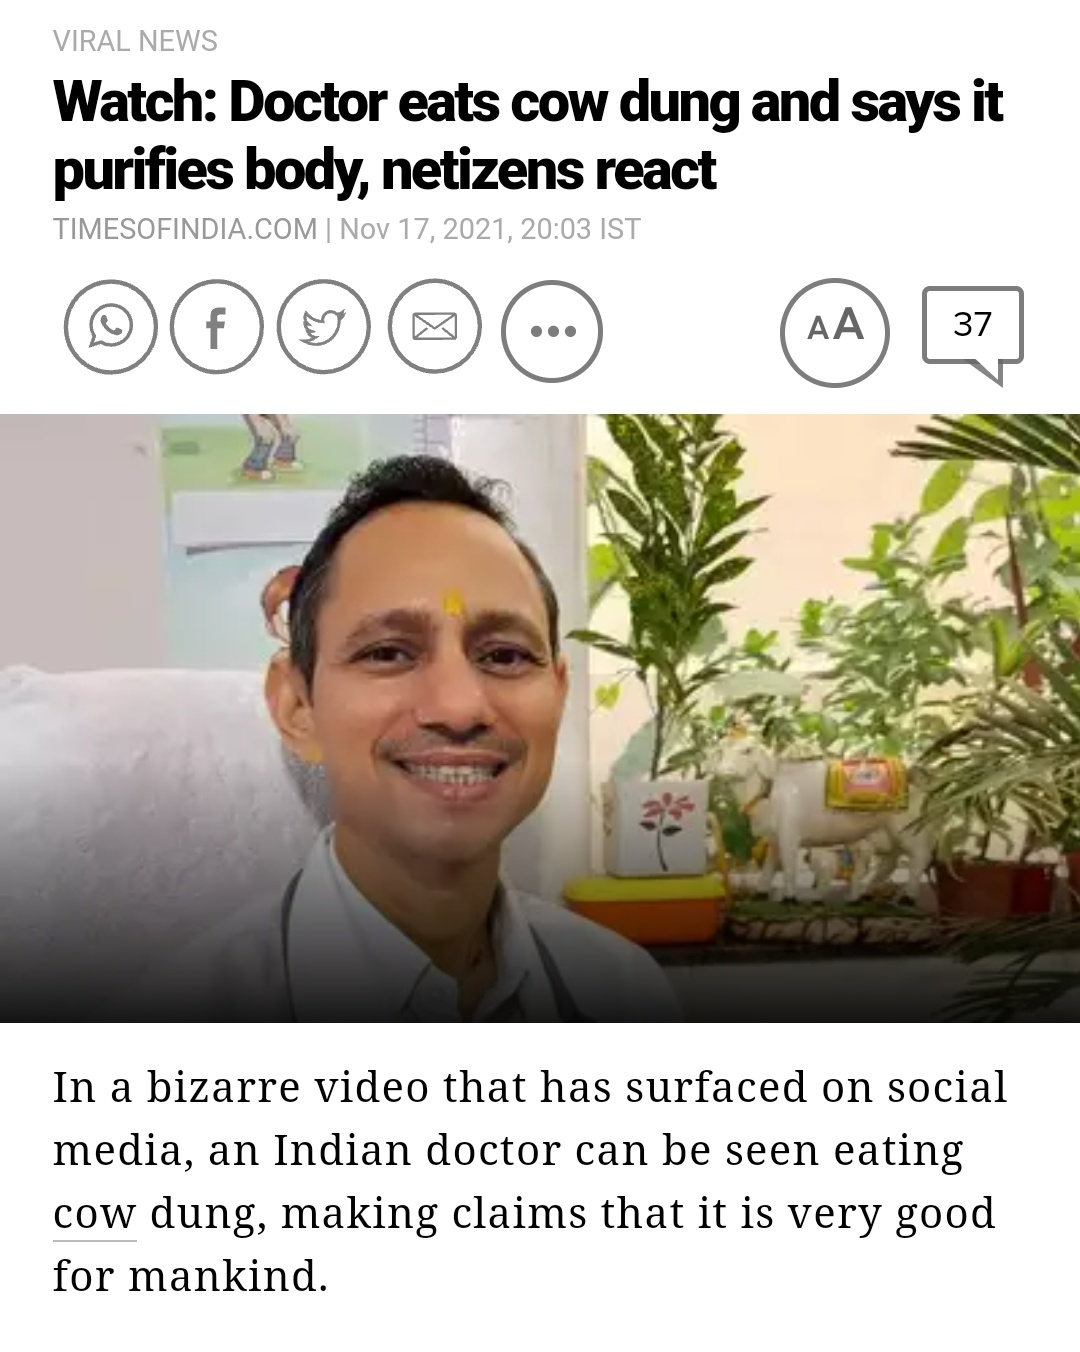View the doctor's article photo
The height and width of the screenshot is (1352, 1080).
pos(540,718)
